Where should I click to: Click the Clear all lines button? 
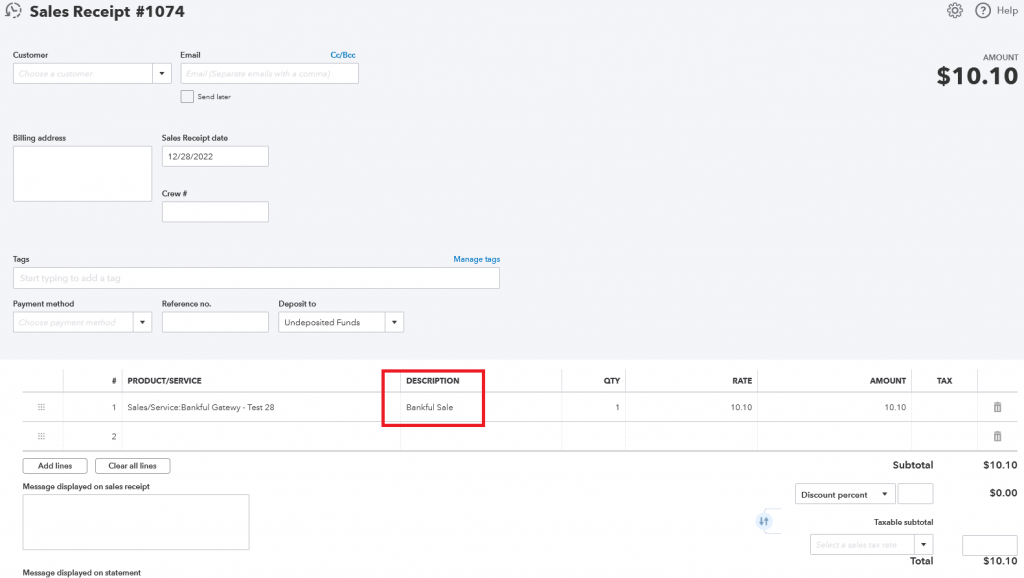pyautogui.click(x=133, y=466)
